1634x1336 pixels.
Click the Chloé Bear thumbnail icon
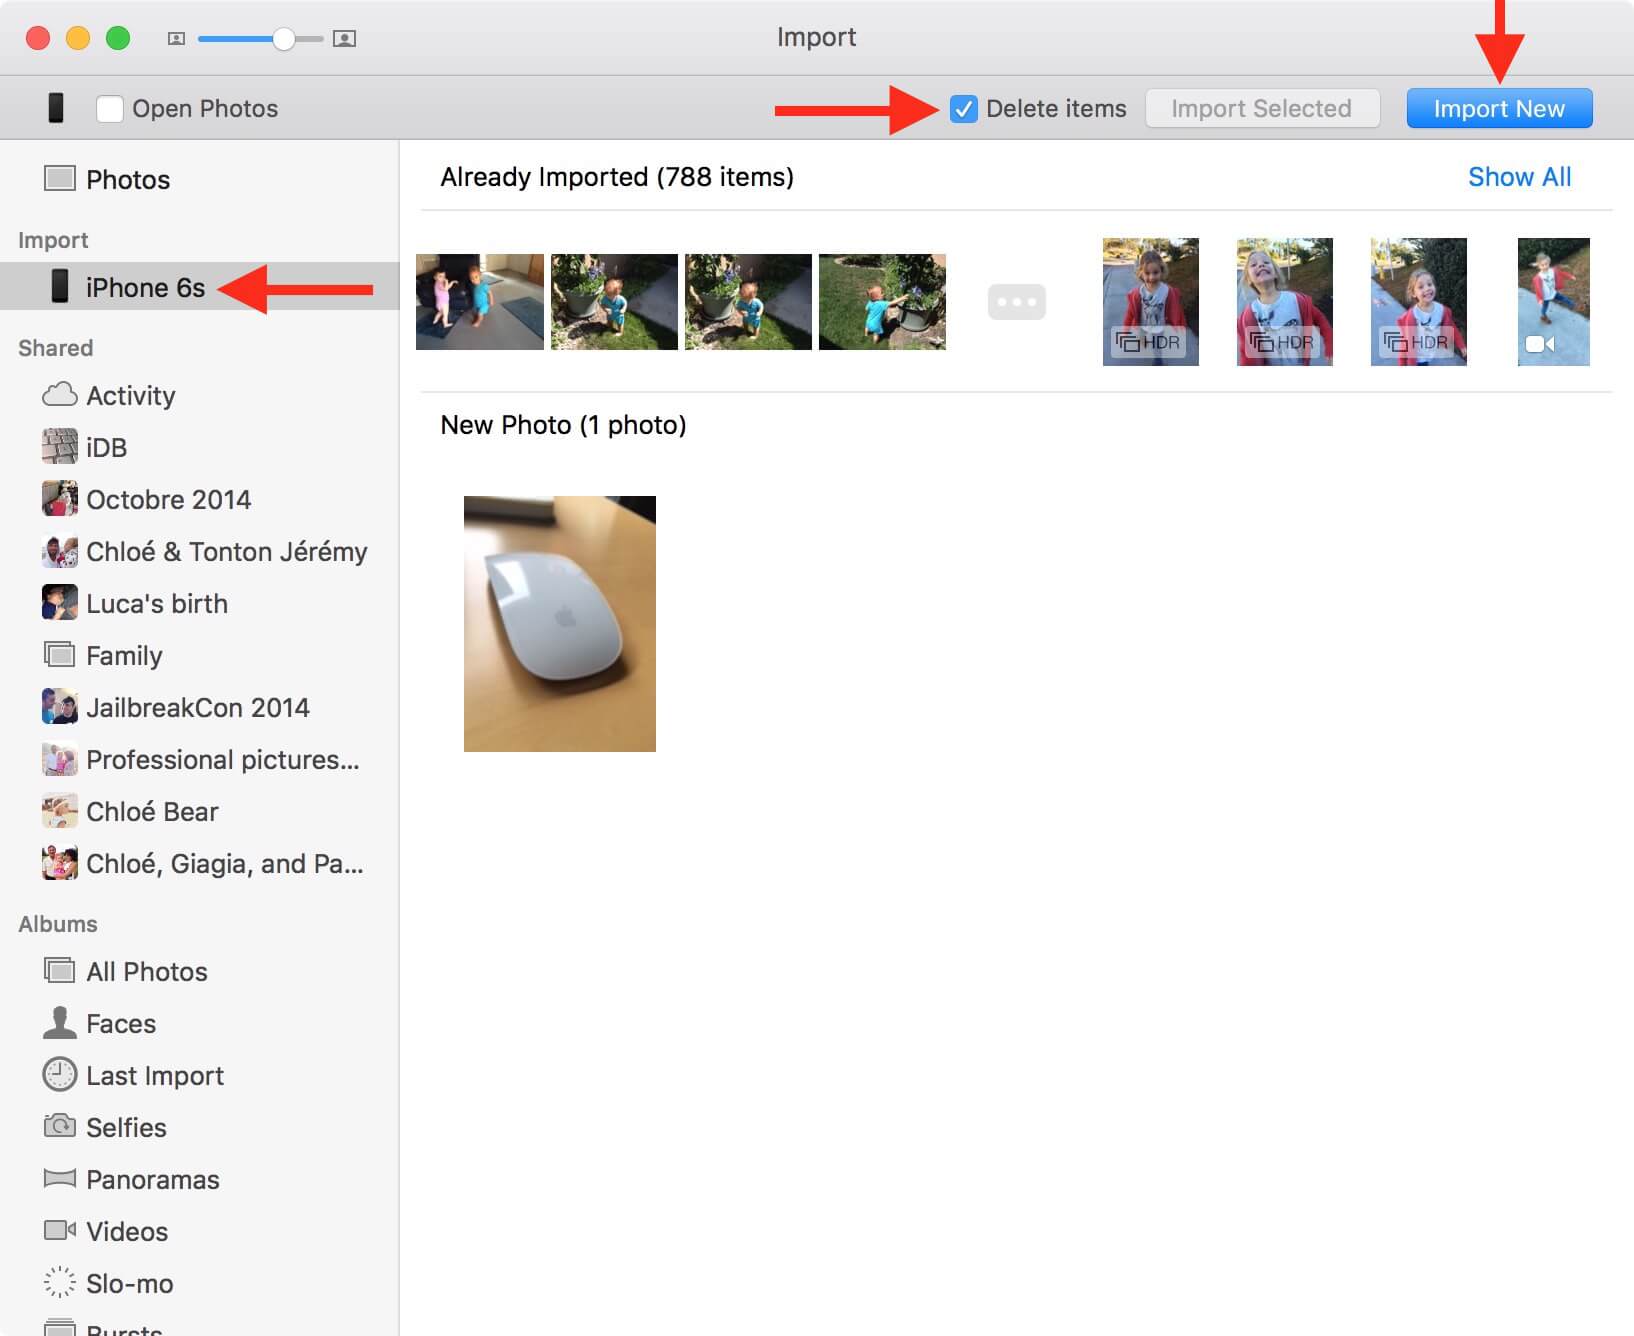[60, 810]
